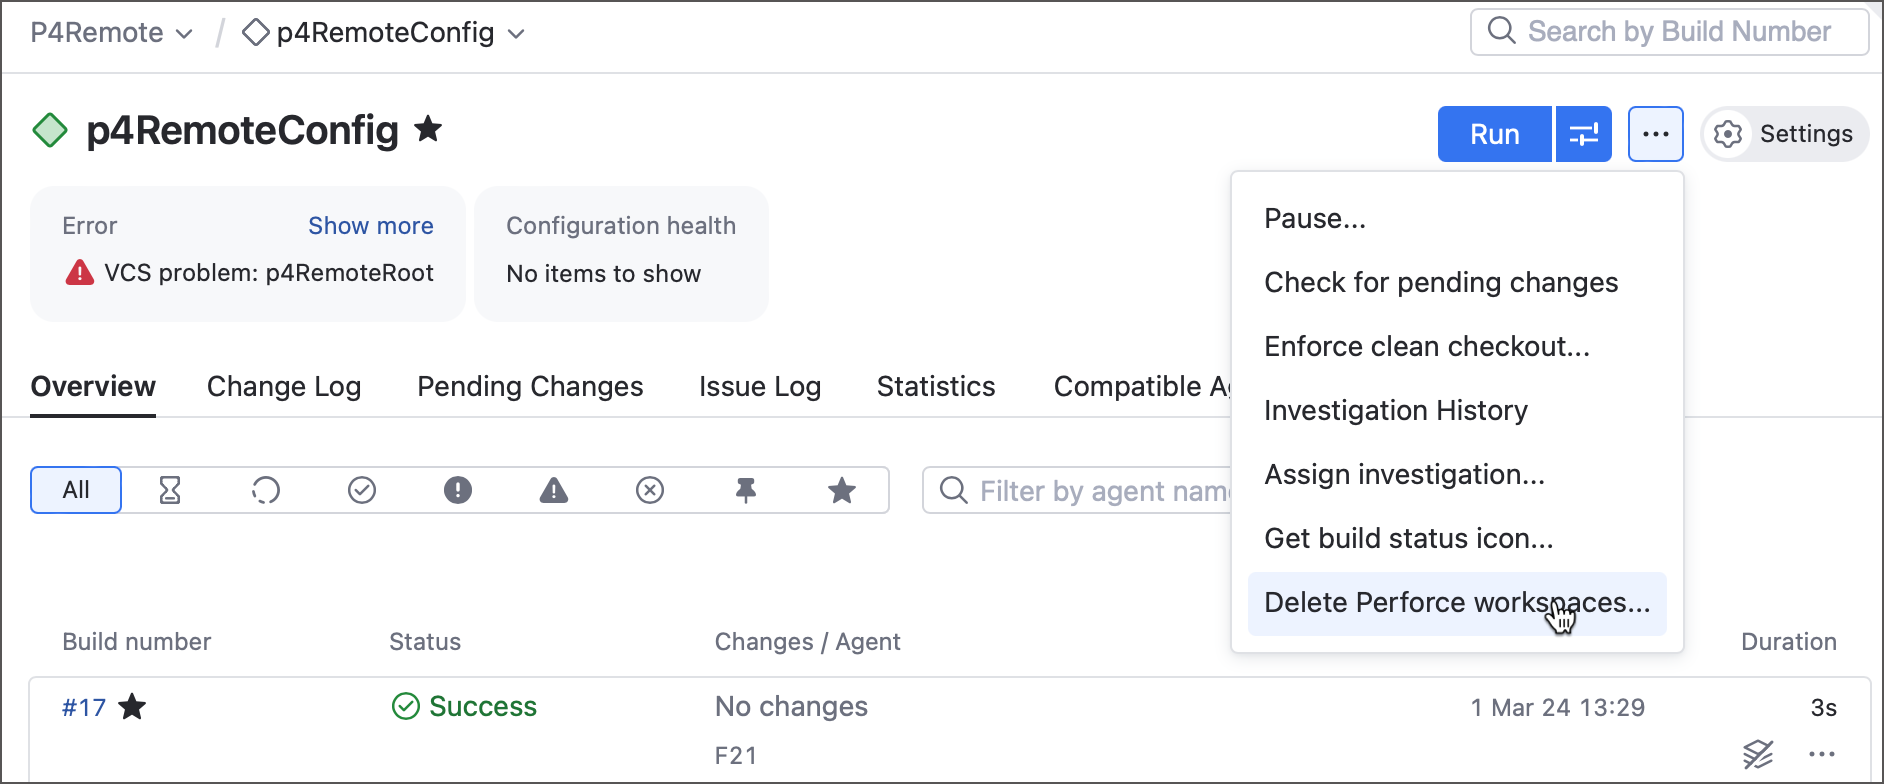Select 'Delete Perforce workspaces...' menu item
1884x784 pixels.
tap(1457, 602)
